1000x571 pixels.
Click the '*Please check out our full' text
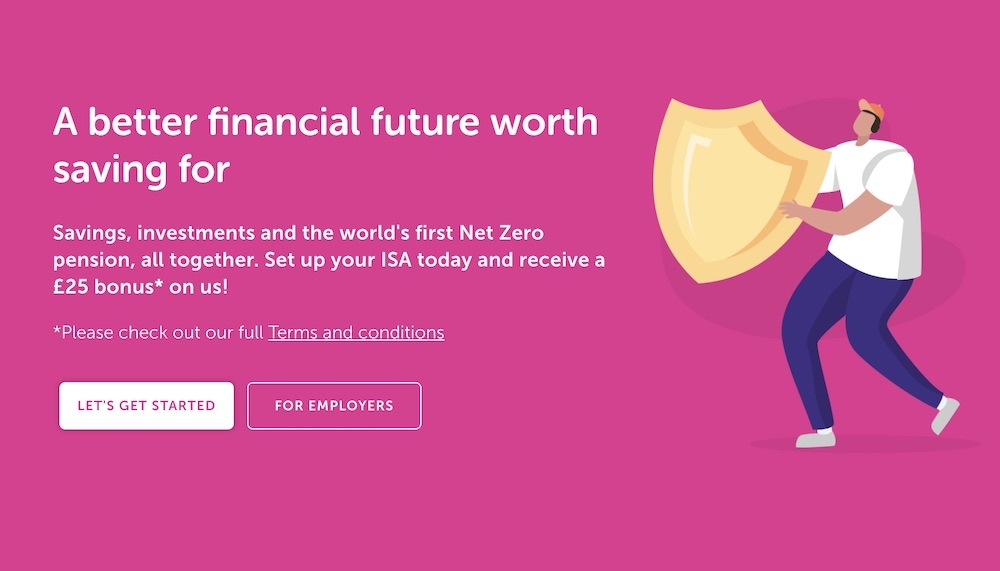[158, 332]
